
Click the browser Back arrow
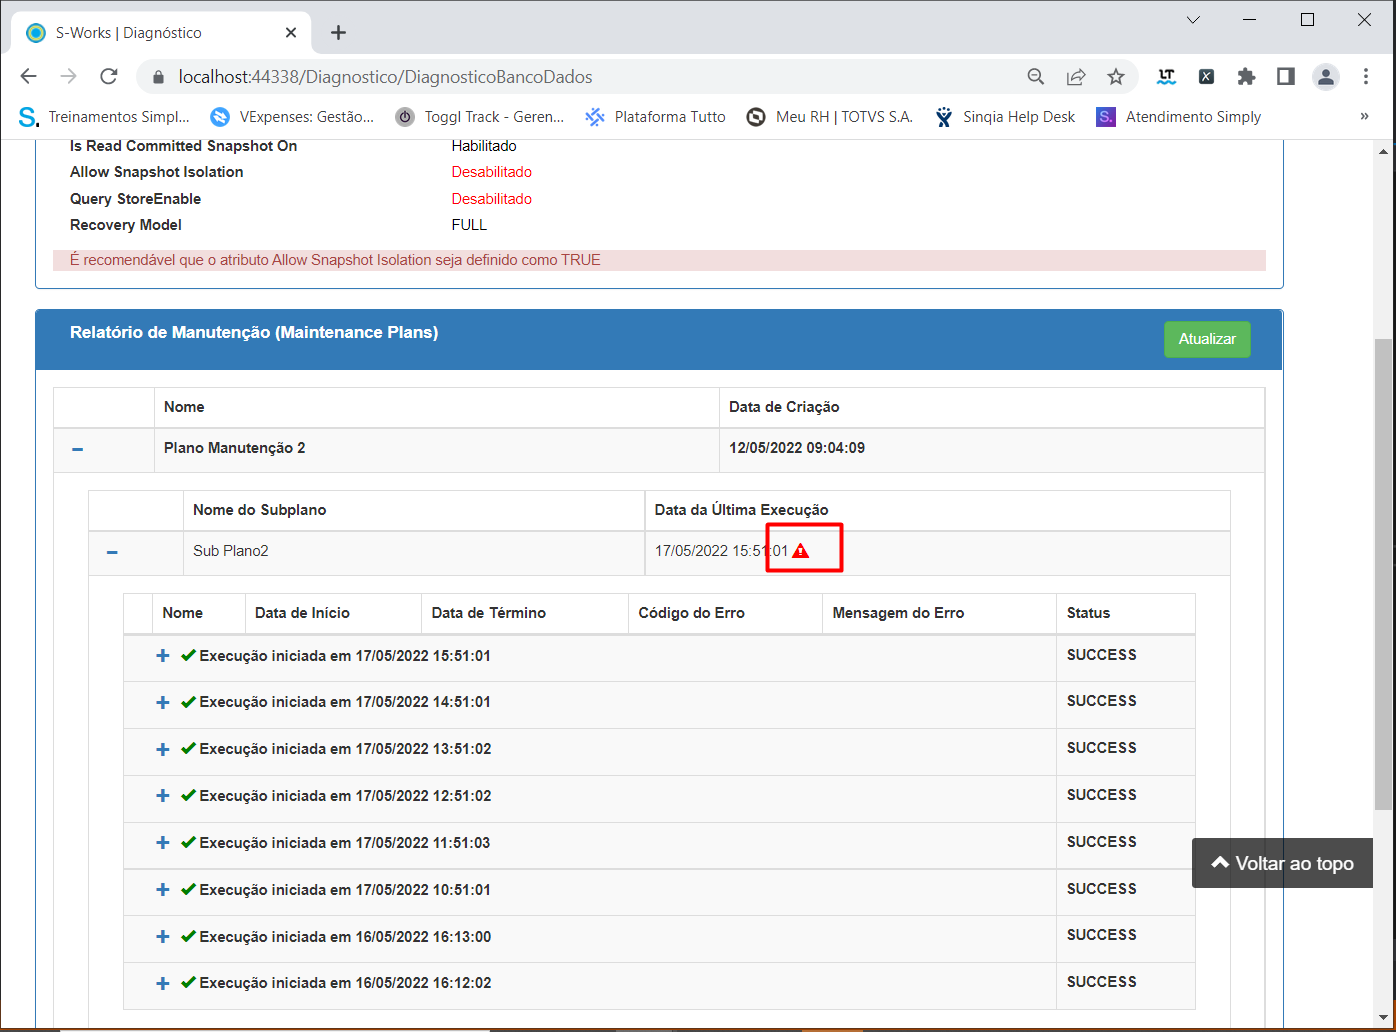(x=28, y=77)
